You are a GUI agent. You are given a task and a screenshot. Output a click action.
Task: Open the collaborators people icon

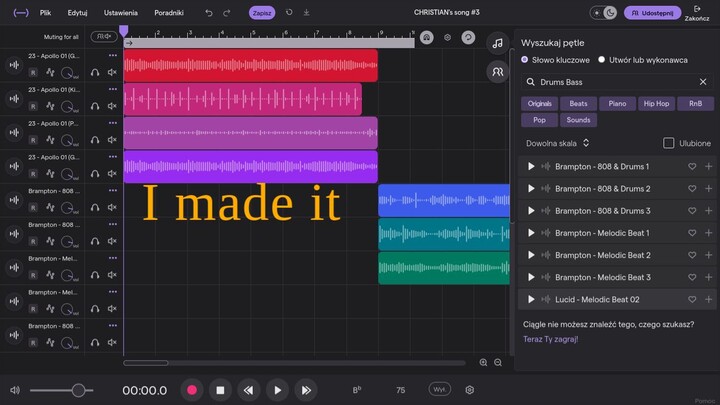497,72
